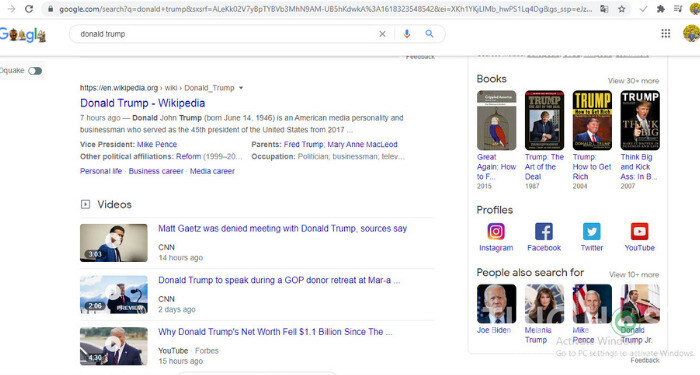Open Donald Trump - Wikipedia result
The height and width of the screenshot is (375, 700).
pyautogui.click(x=142, y=103)
